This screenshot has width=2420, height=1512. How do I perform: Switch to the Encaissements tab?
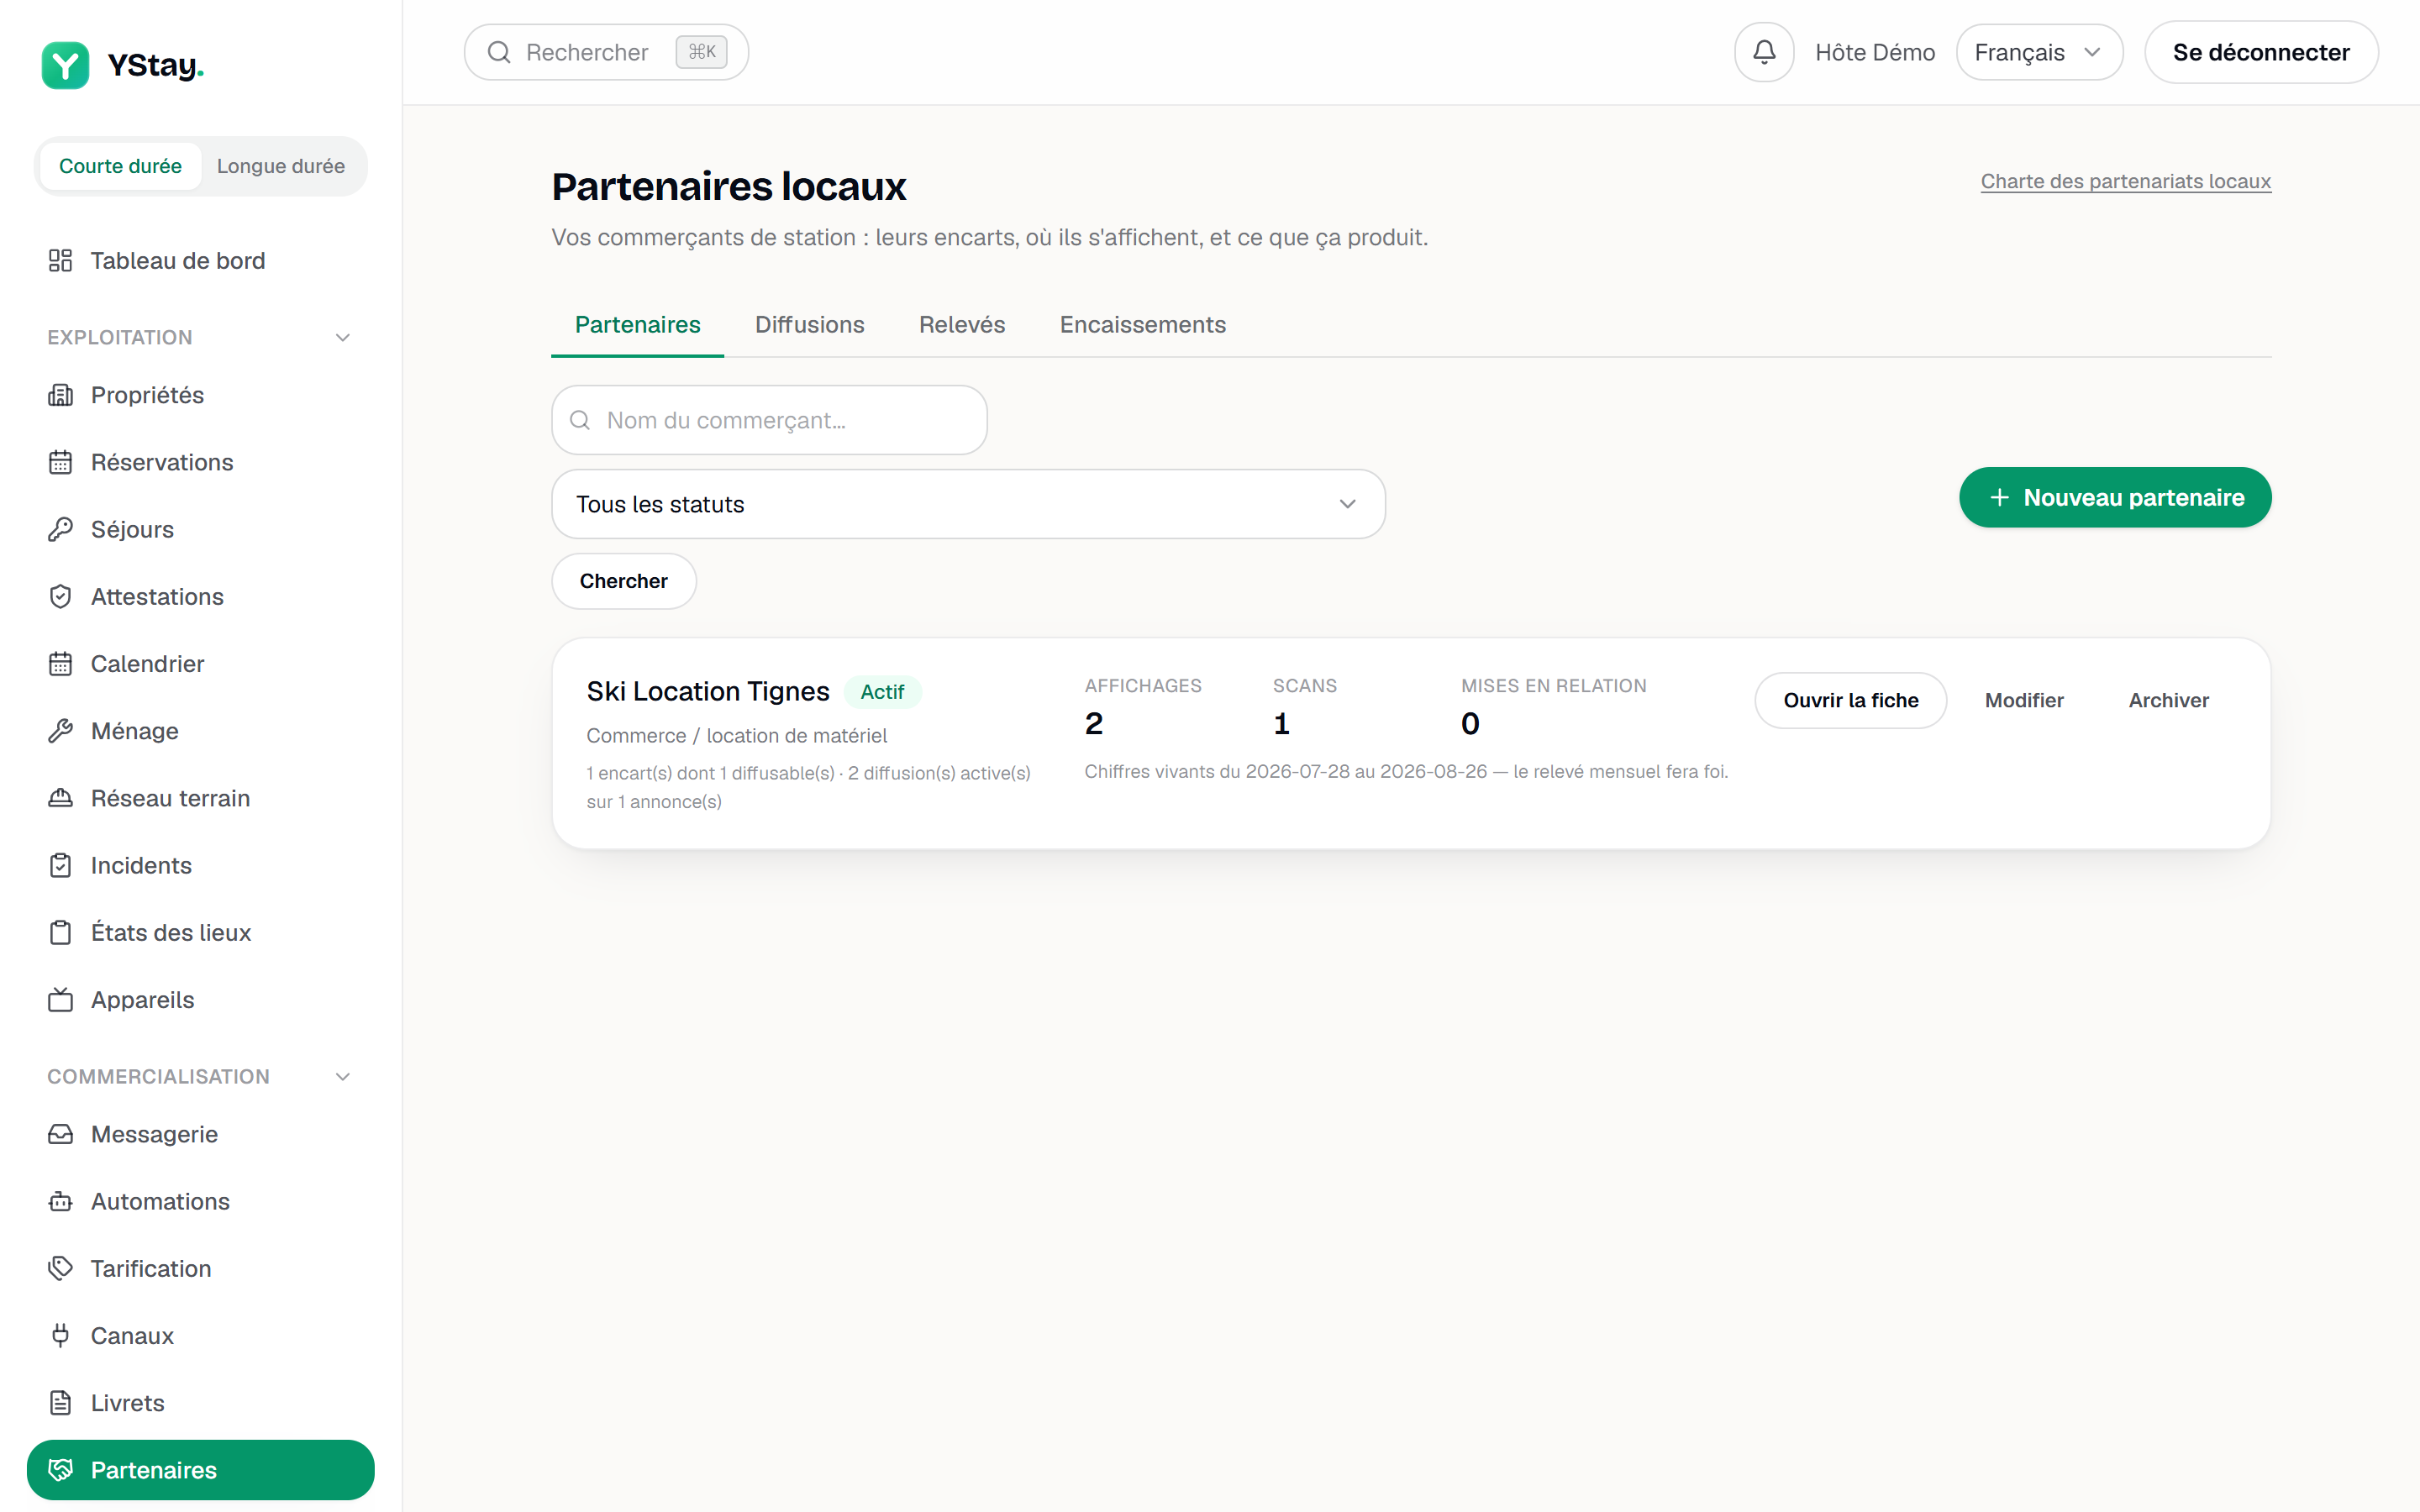coord(1142,325)
